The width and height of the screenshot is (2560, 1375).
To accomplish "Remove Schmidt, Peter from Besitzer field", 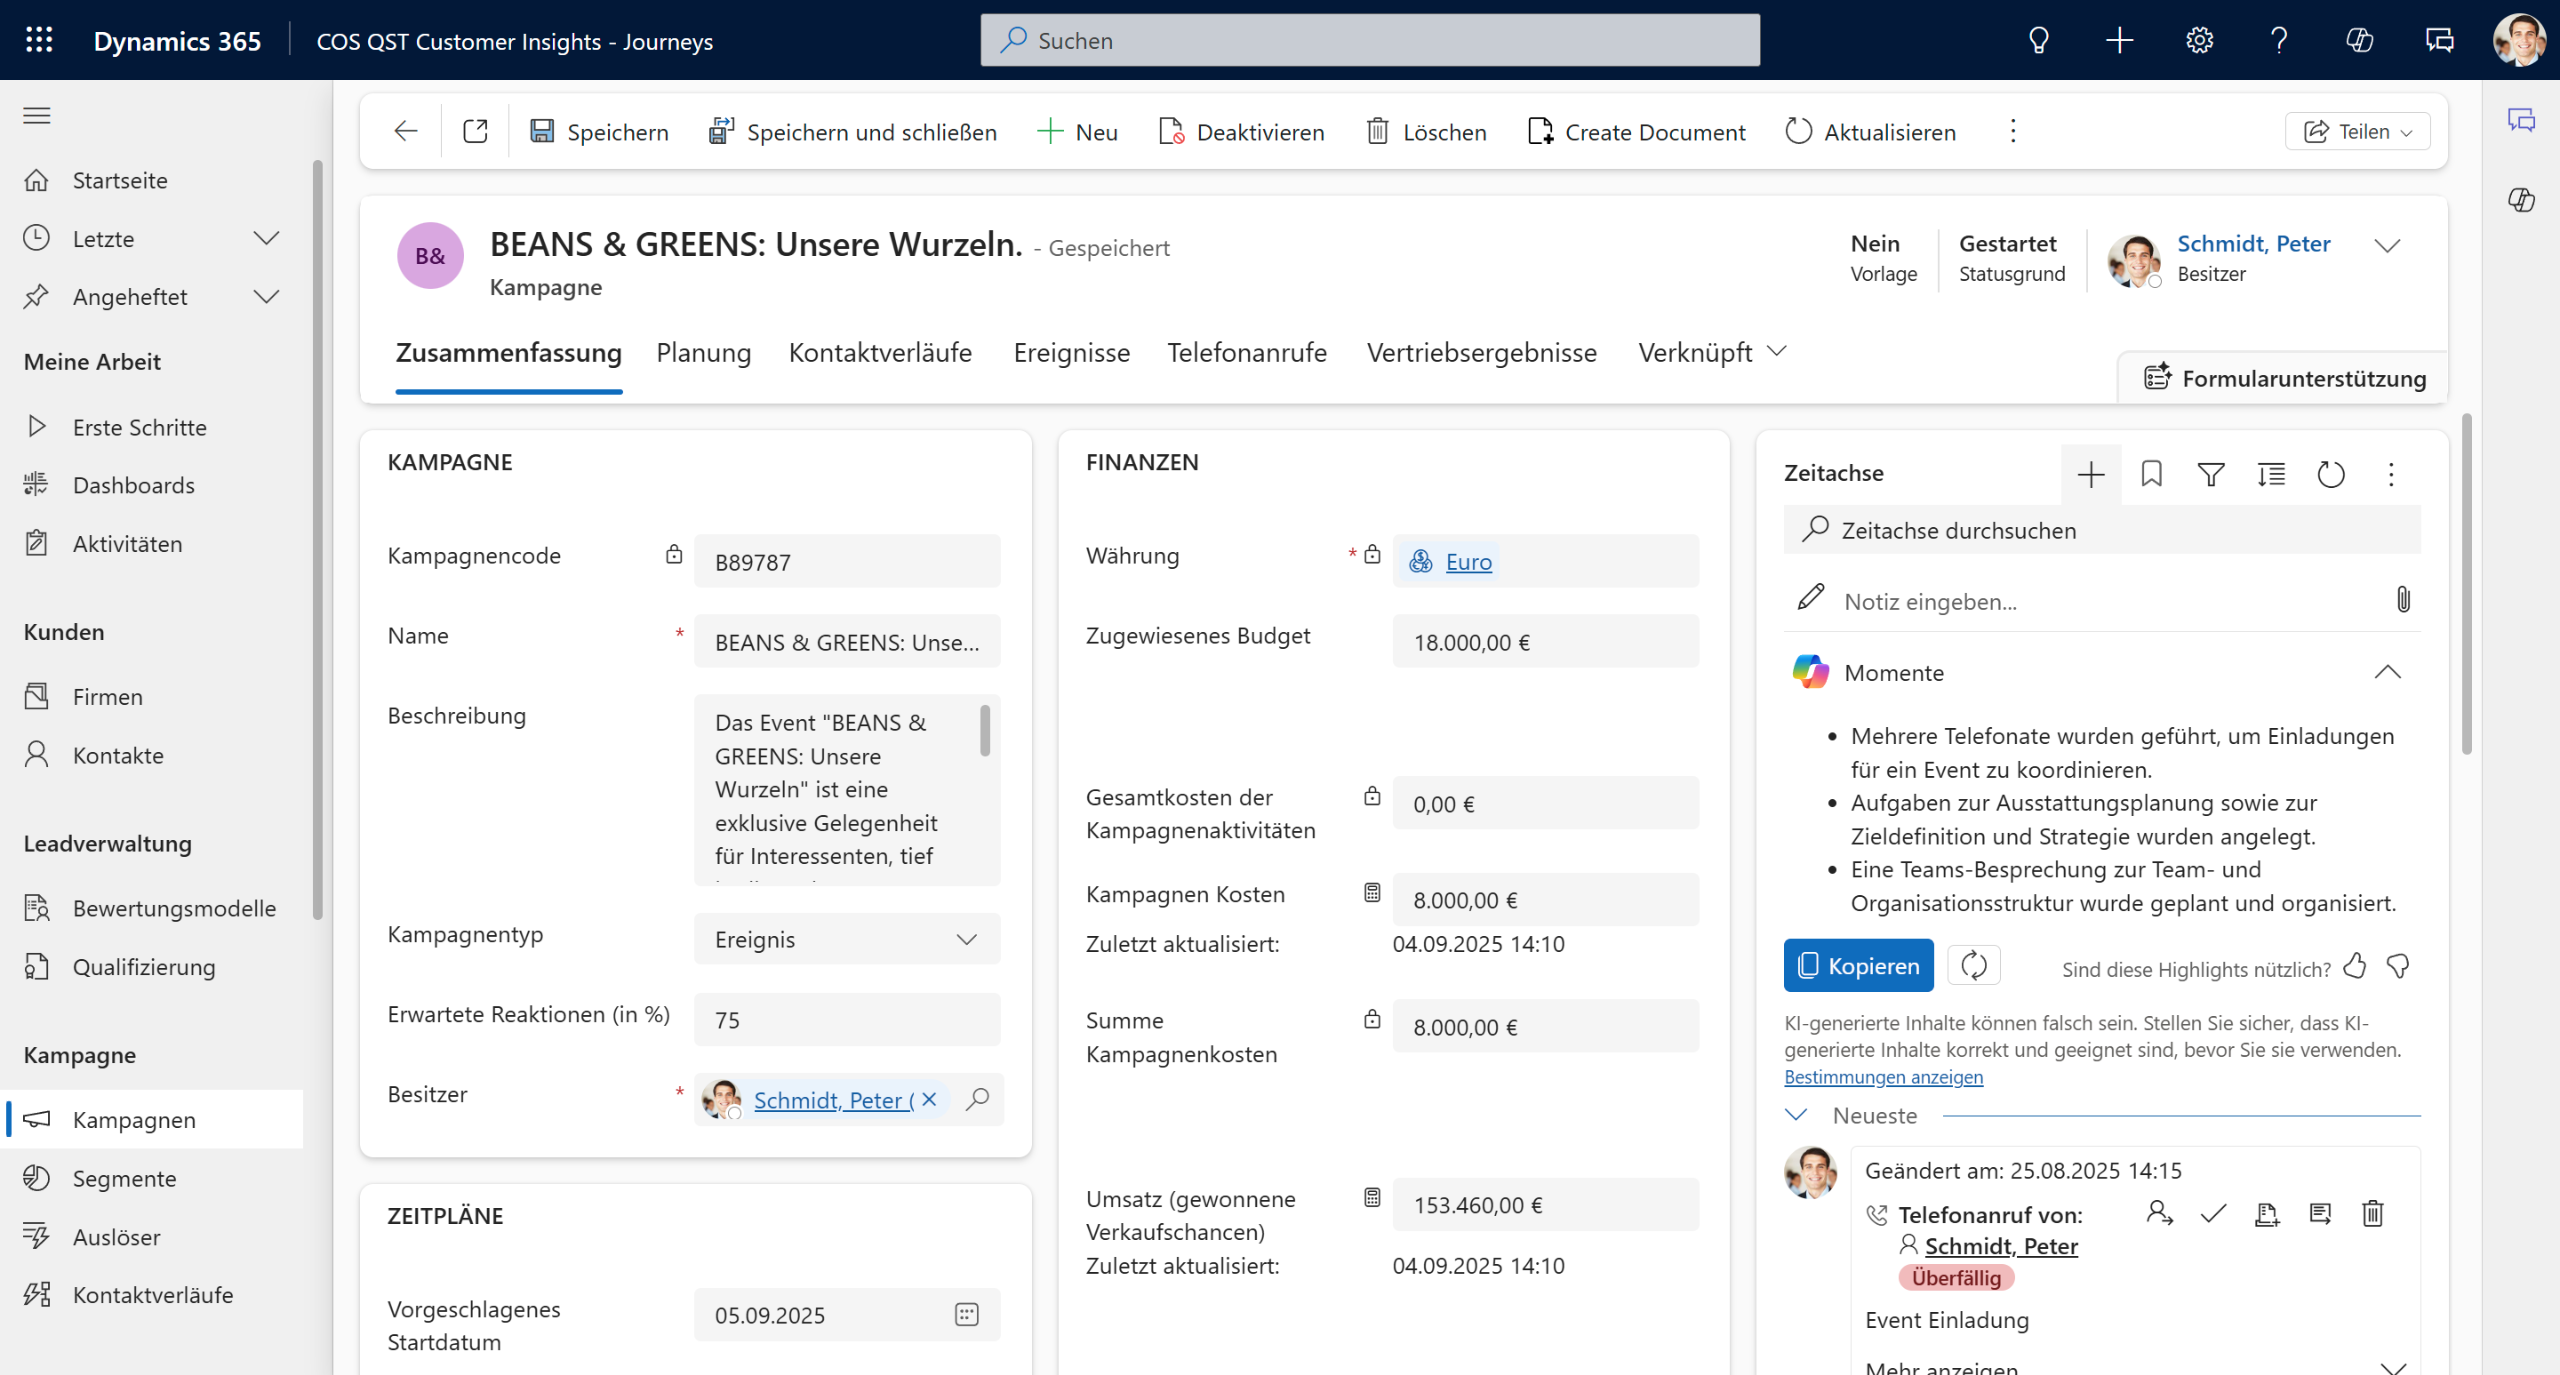I will (x=929, y=1100).
